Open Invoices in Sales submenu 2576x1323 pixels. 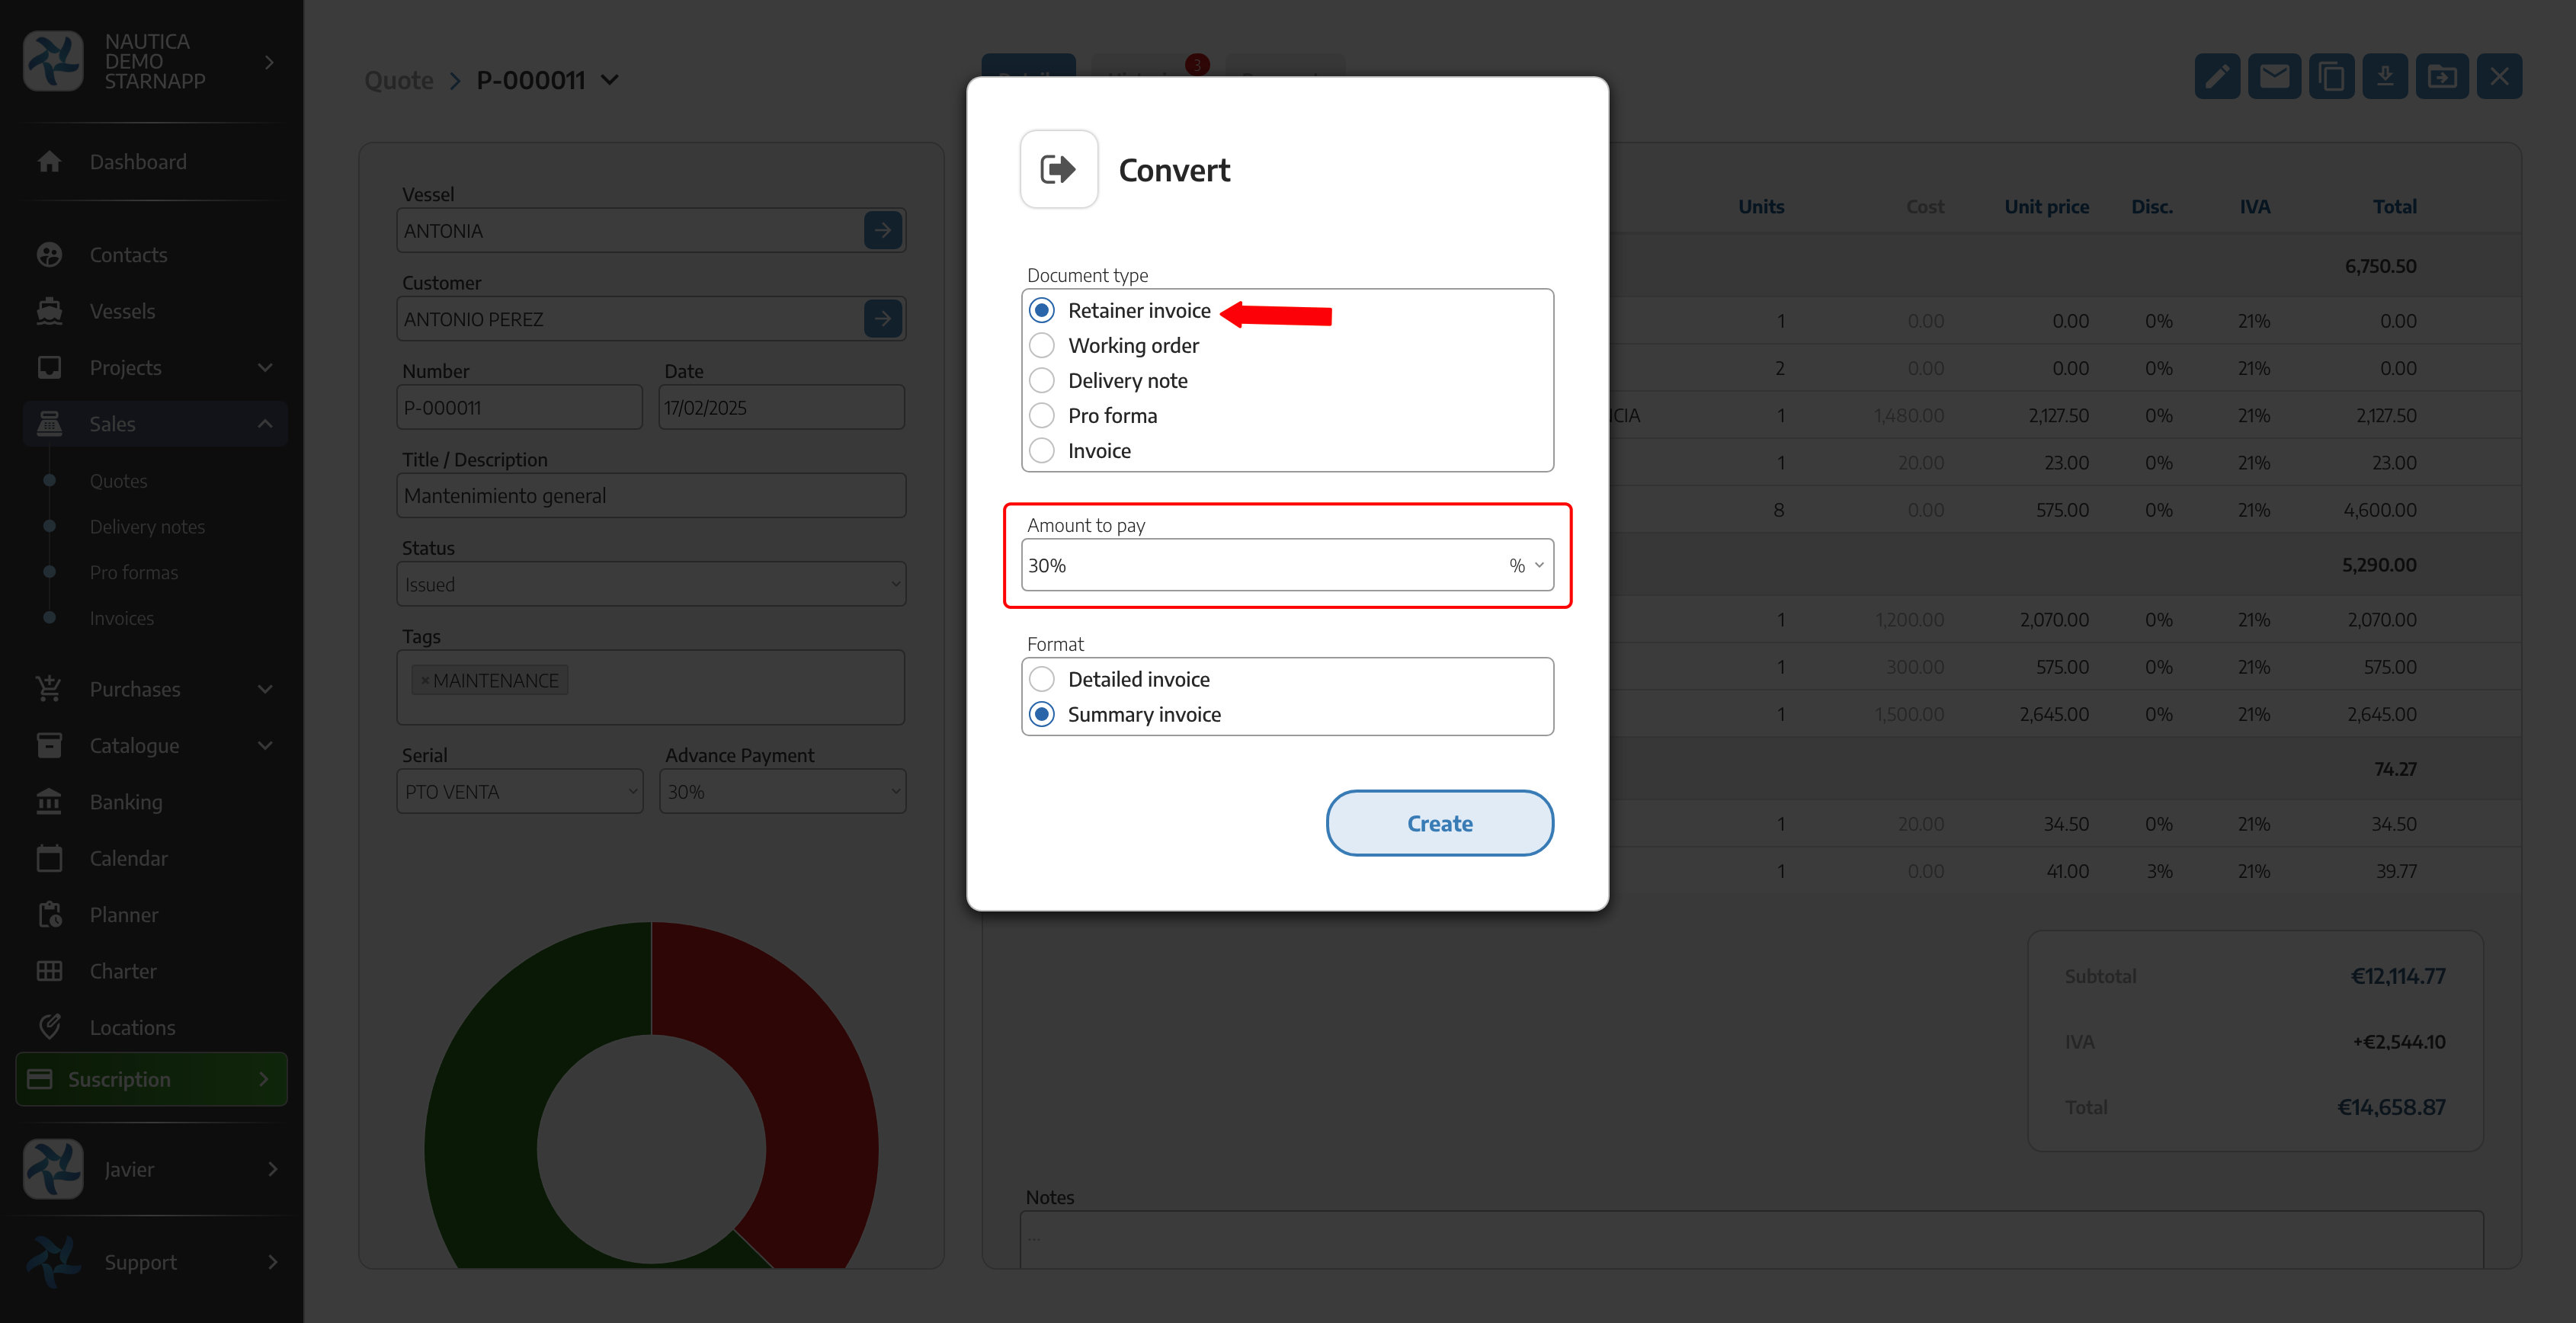click(122, 618)
